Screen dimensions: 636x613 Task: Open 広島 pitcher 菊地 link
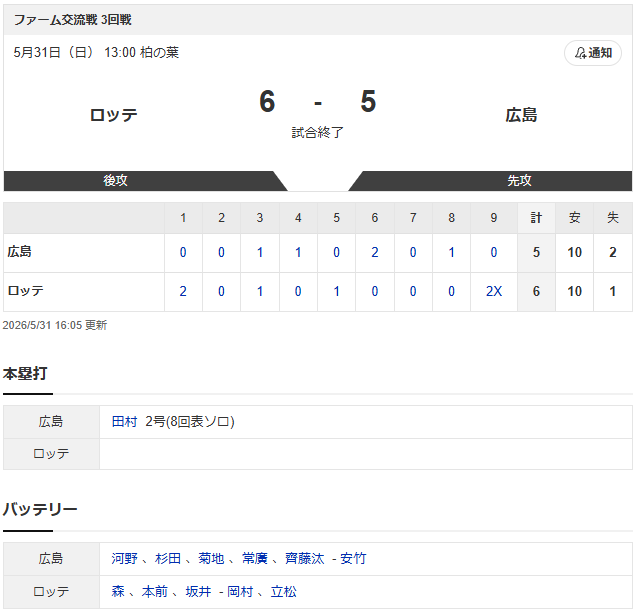click(x=211, y=559)
